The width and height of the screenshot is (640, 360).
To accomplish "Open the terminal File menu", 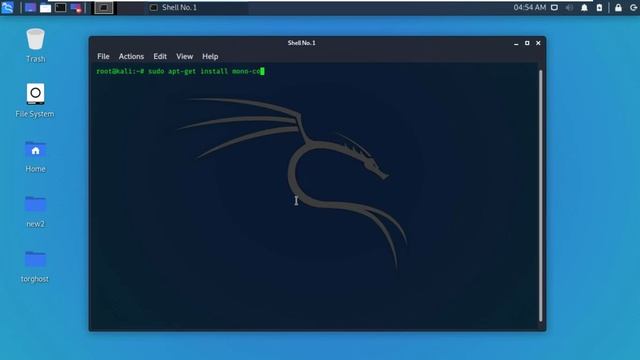I will (103, 56).
